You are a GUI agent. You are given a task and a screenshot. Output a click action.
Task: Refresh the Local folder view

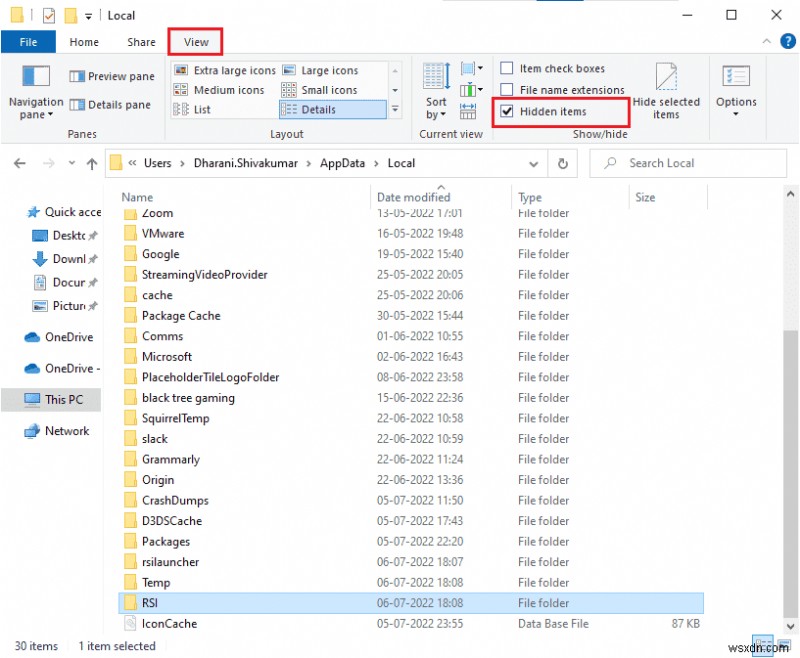pyautogui.click(x=562, y=164)
